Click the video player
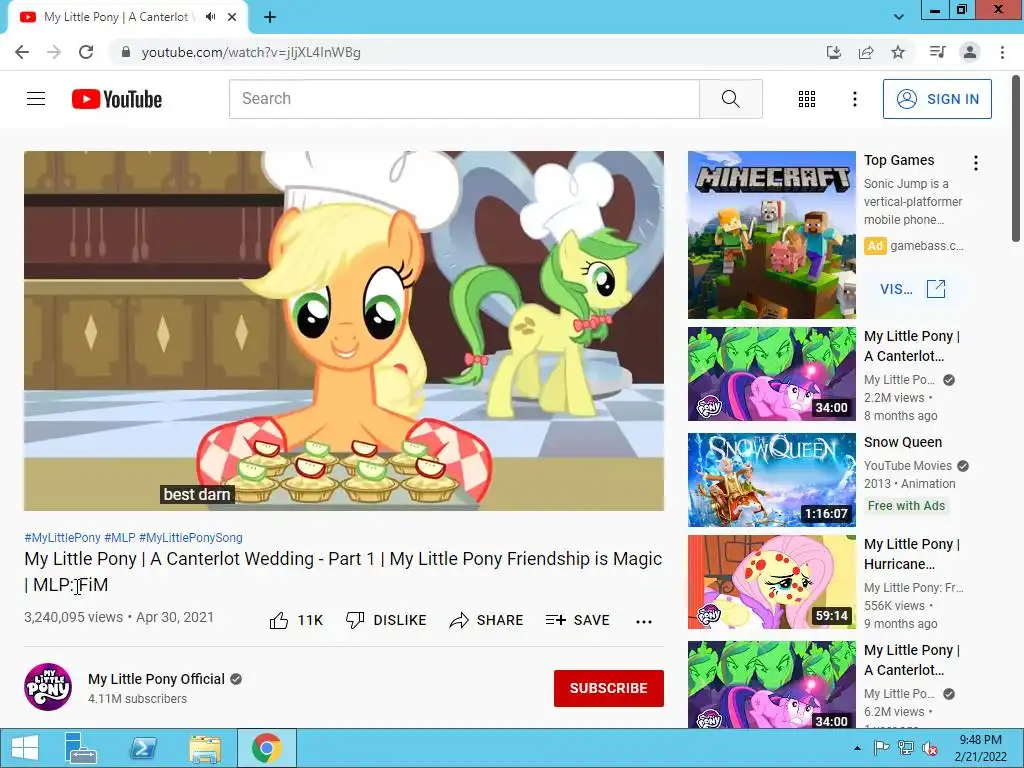This screenshot has width=1024, height=768. [x=344, y=331]
